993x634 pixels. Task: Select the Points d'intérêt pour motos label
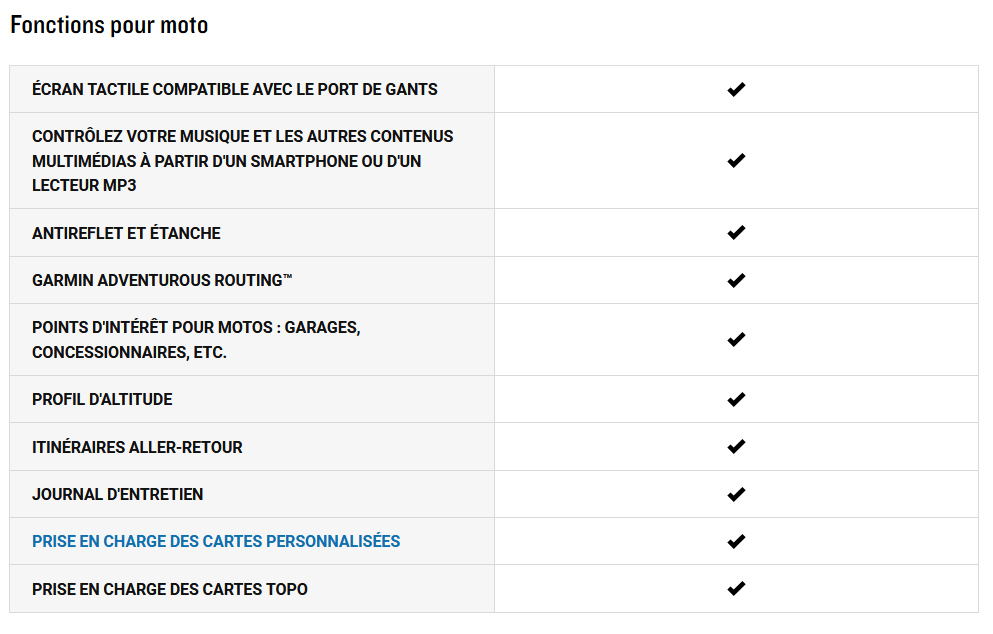(196, 339)
